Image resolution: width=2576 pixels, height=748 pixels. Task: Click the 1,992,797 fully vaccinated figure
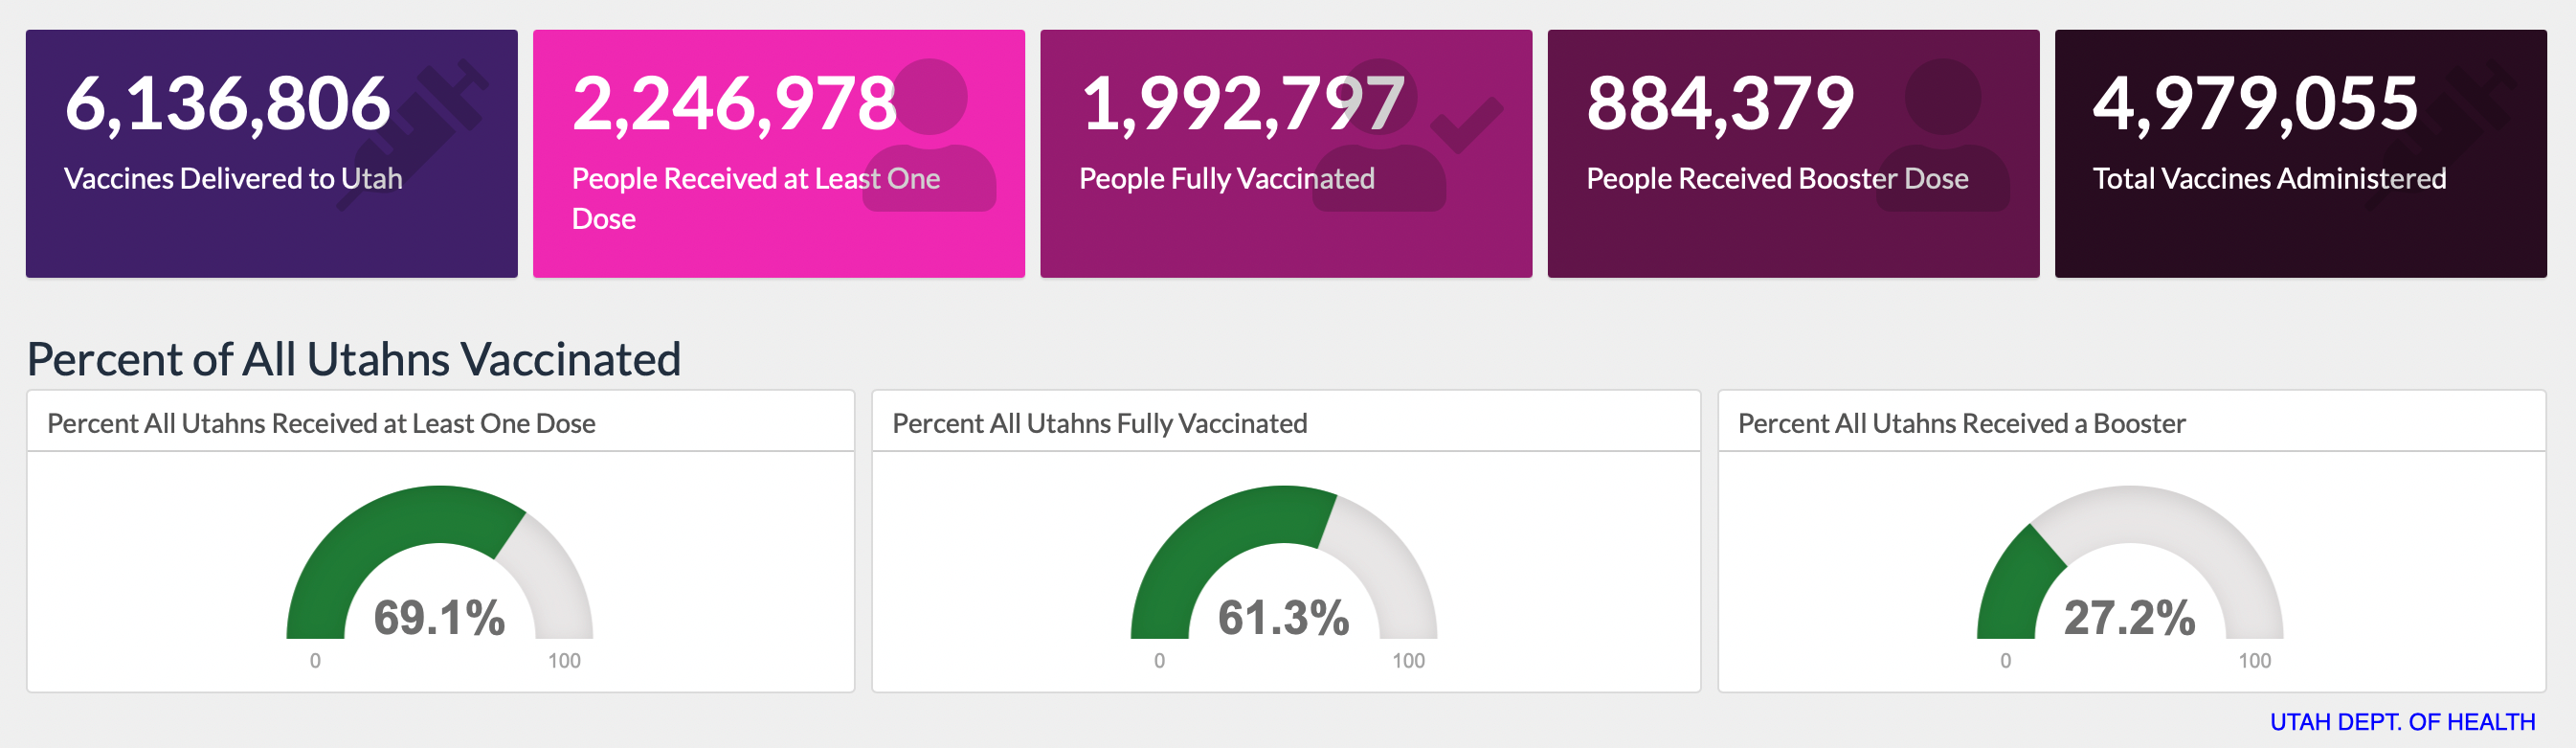tap(1242, 104)
